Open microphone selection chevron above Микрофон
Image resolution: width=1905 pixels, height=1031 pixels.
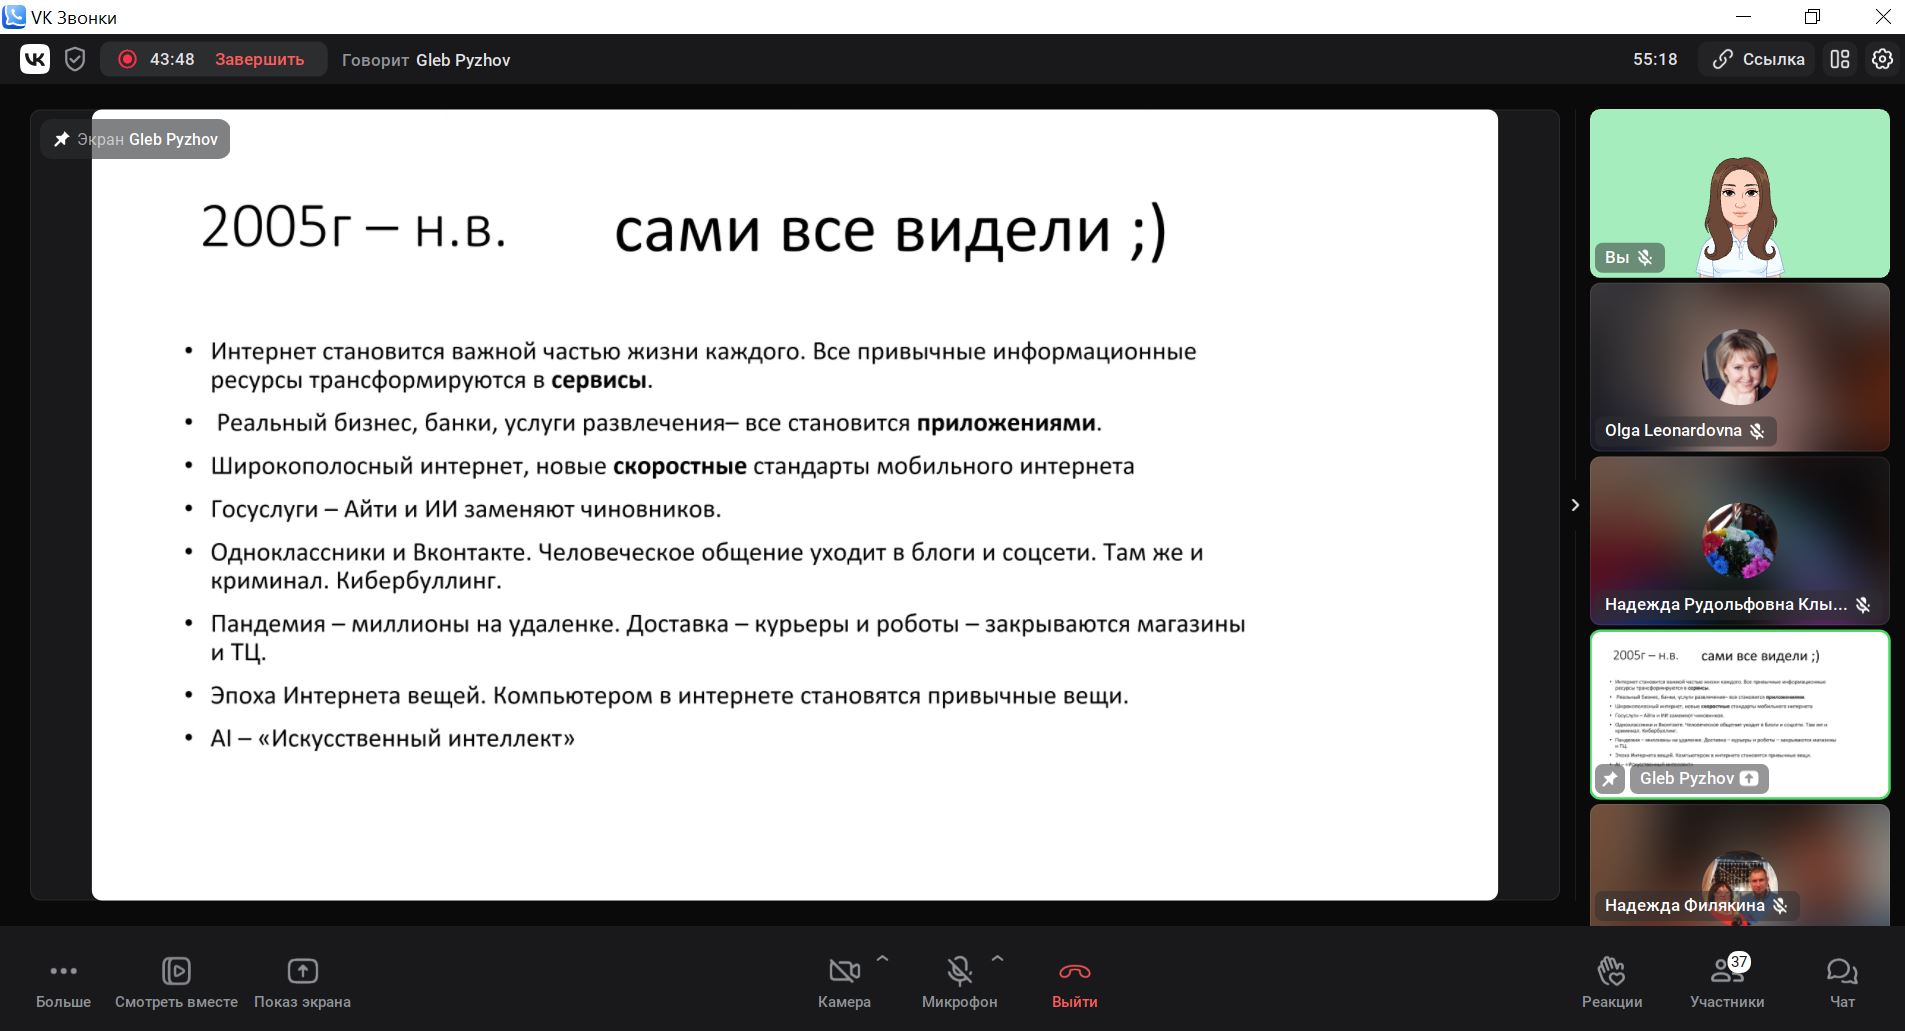pos(999,958)
